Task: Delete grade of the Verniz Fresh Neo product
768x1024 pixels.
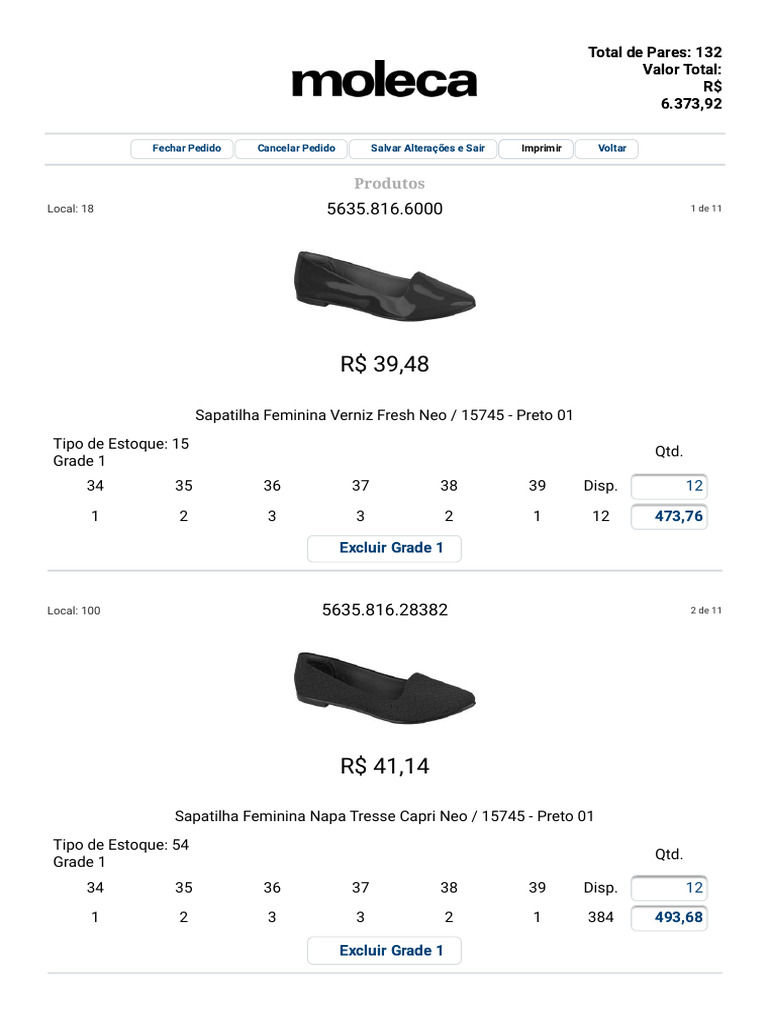Action: click(385, 549)
